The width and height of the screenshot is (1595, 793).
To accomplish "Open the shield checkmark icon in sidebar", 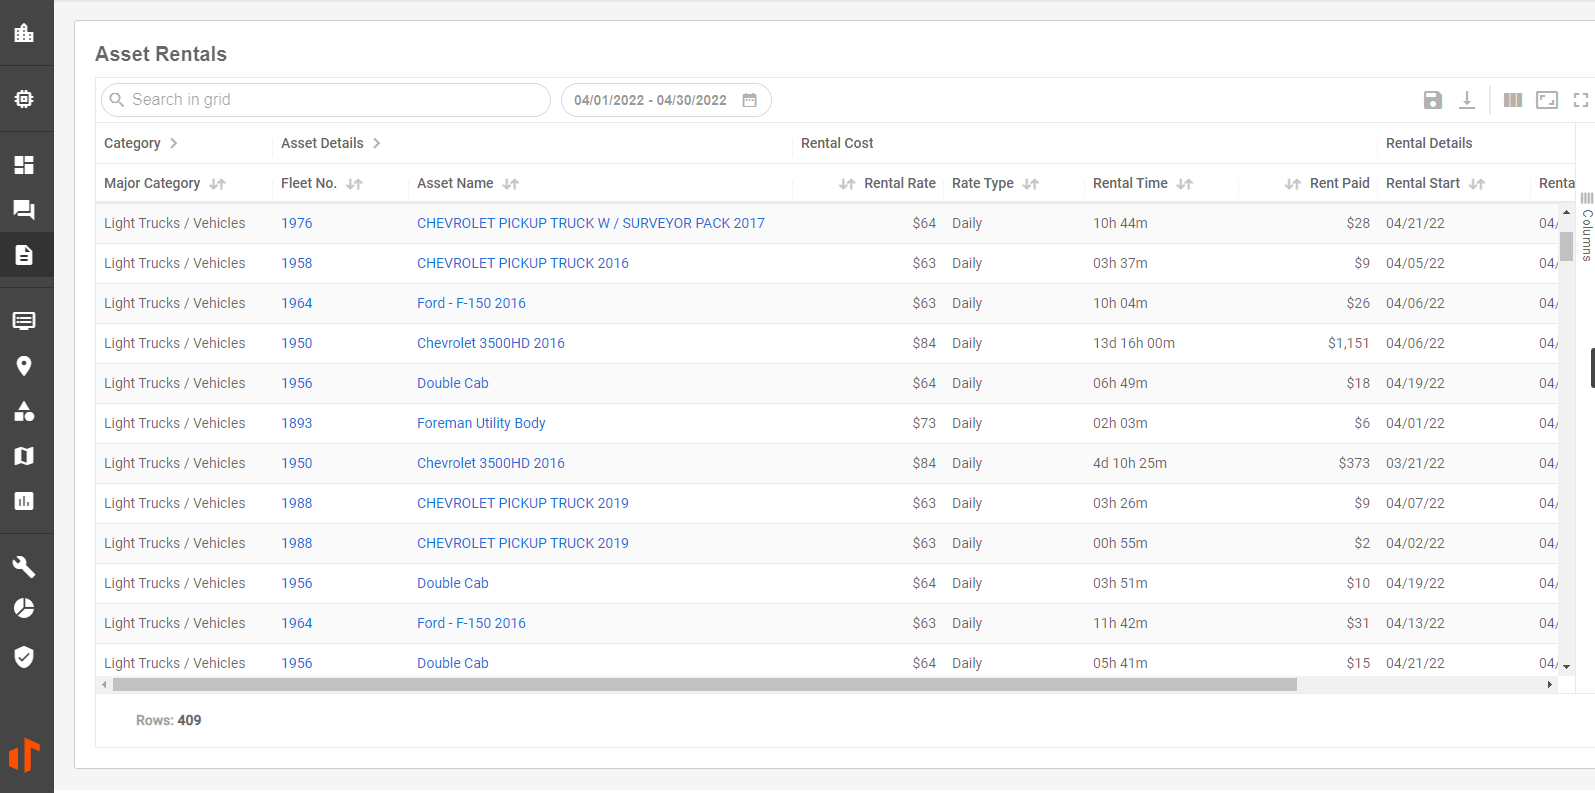I will coord(24,656).
